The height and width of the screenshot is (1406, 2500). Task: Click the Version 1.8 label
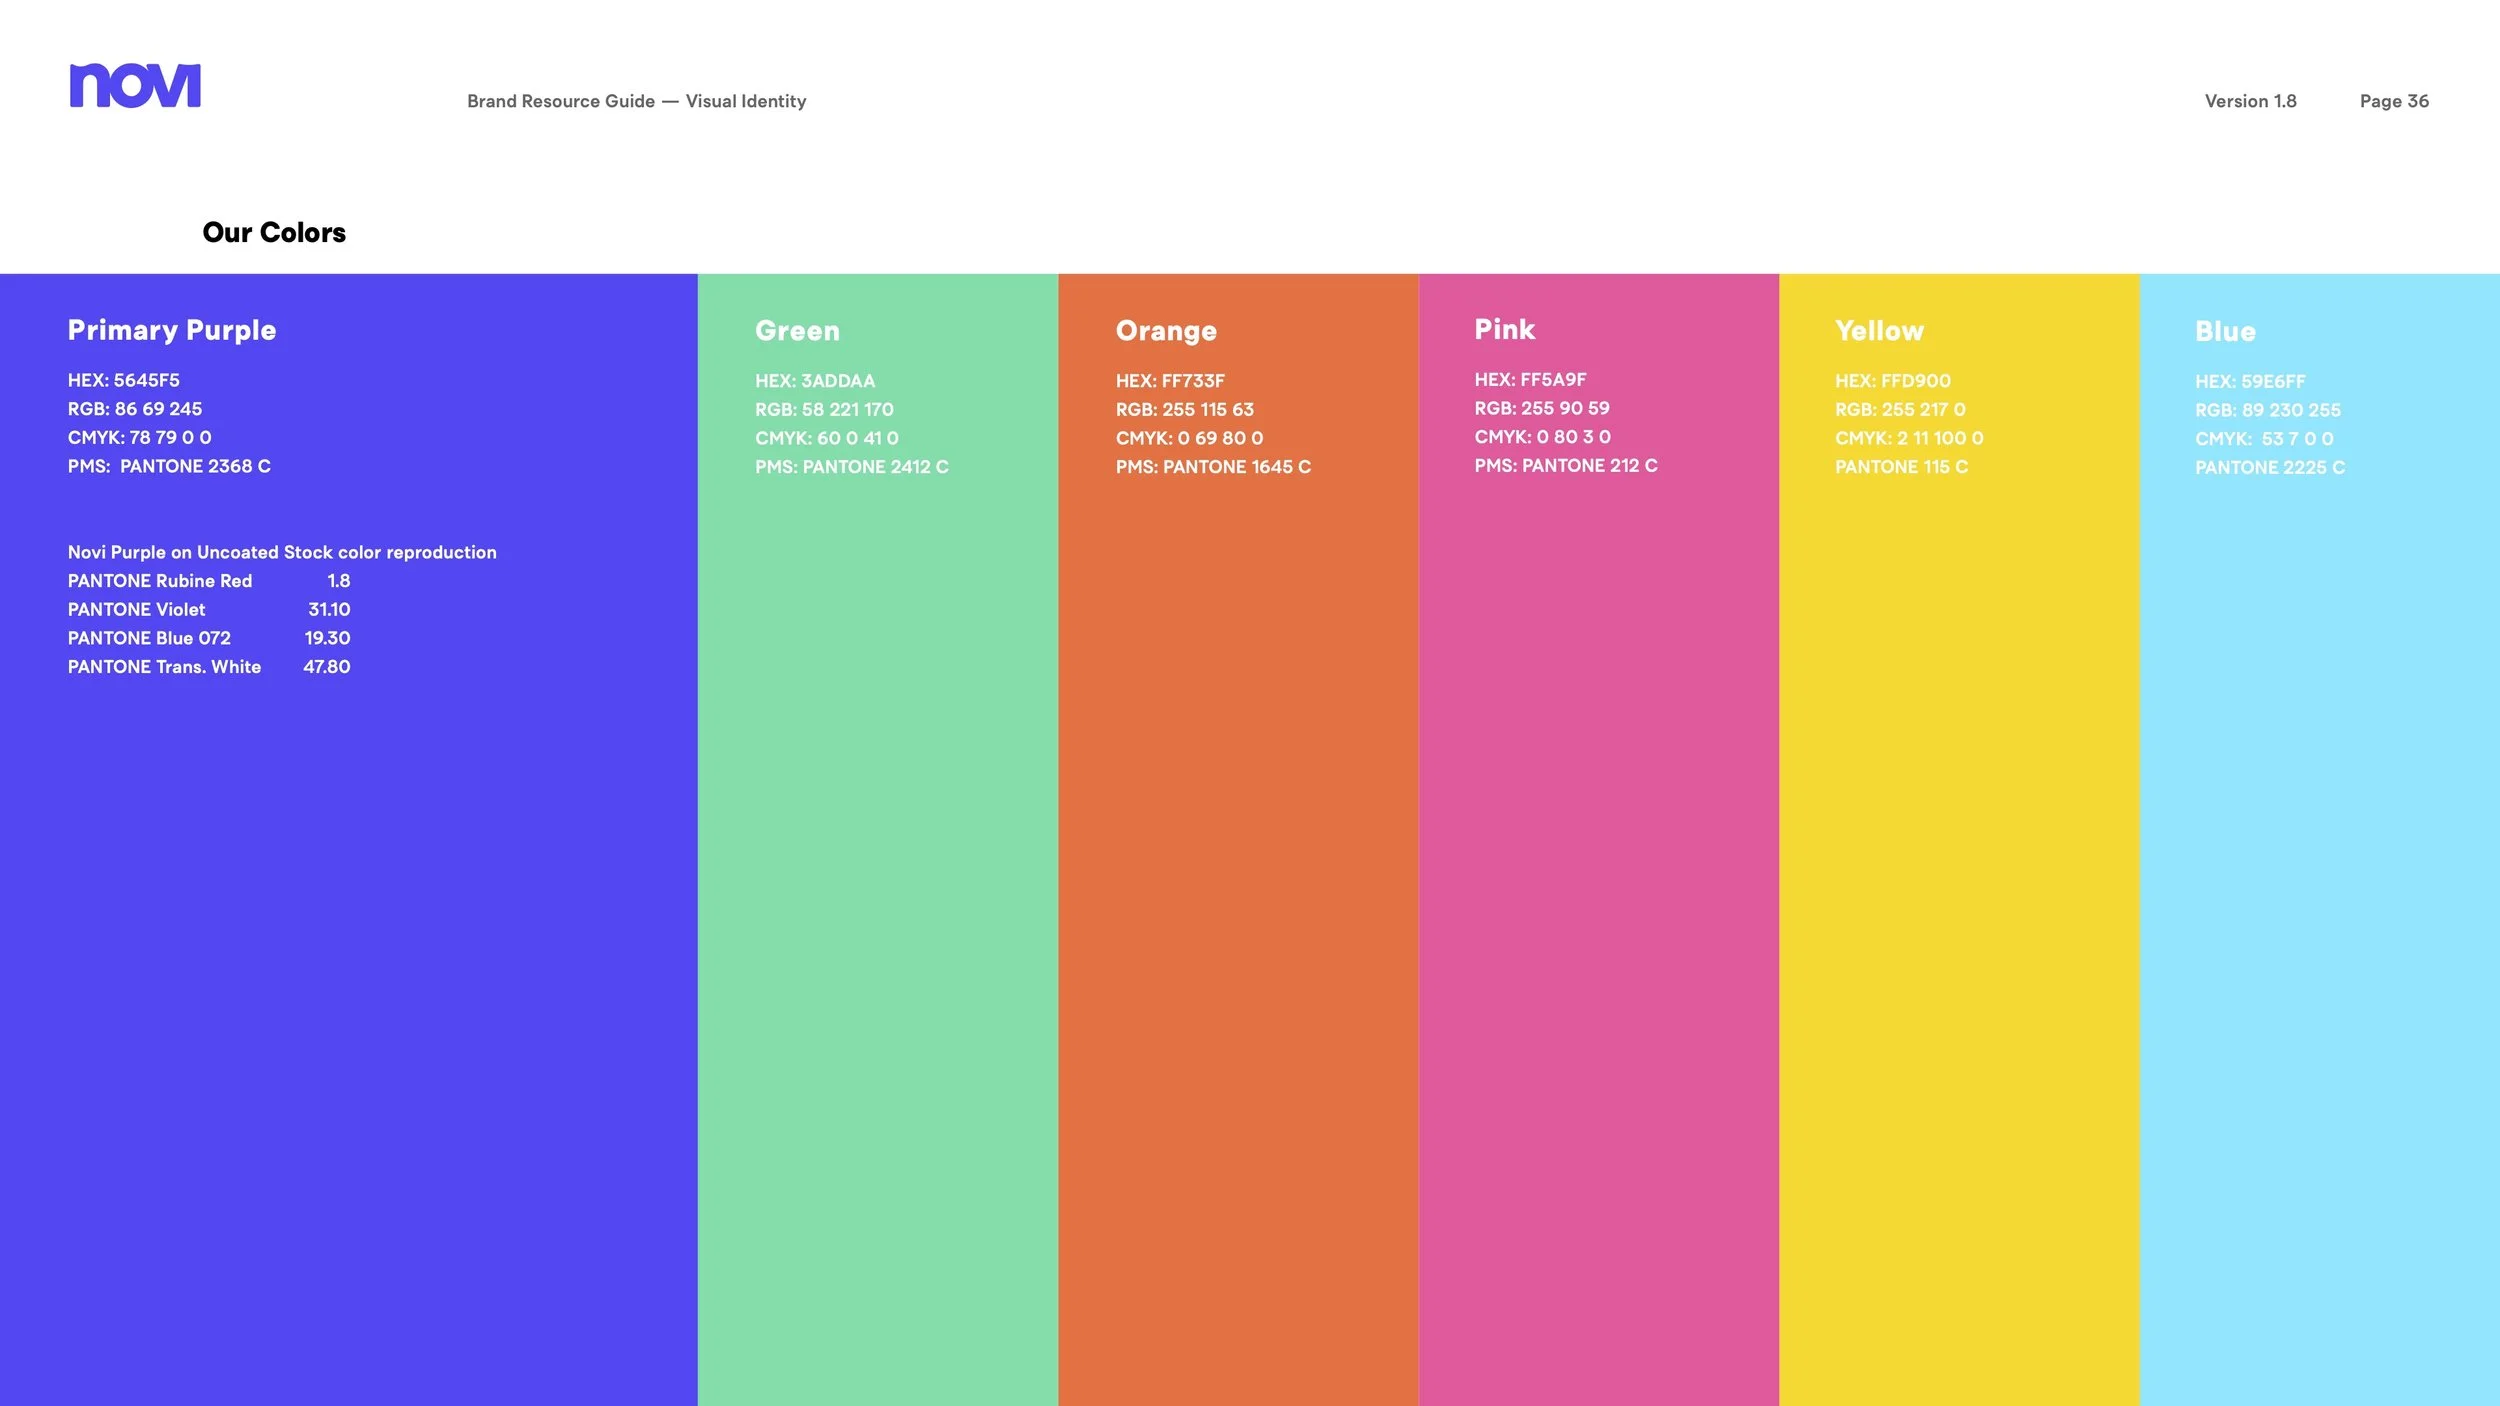2249,101
